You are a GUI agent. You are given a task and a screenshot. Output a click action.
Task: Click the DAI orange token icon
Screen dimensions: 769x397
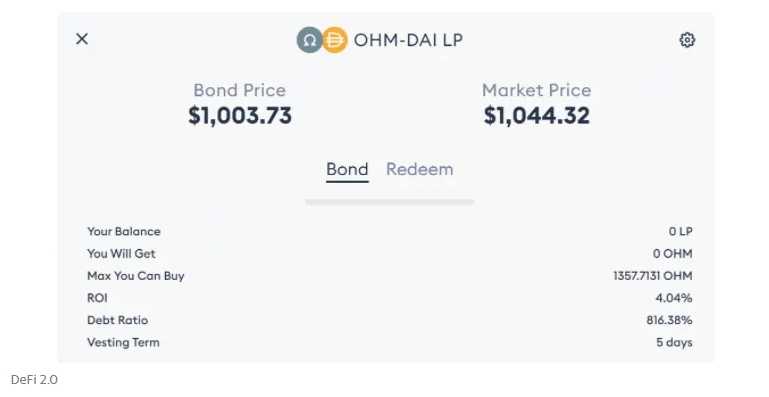click(334, 40)
